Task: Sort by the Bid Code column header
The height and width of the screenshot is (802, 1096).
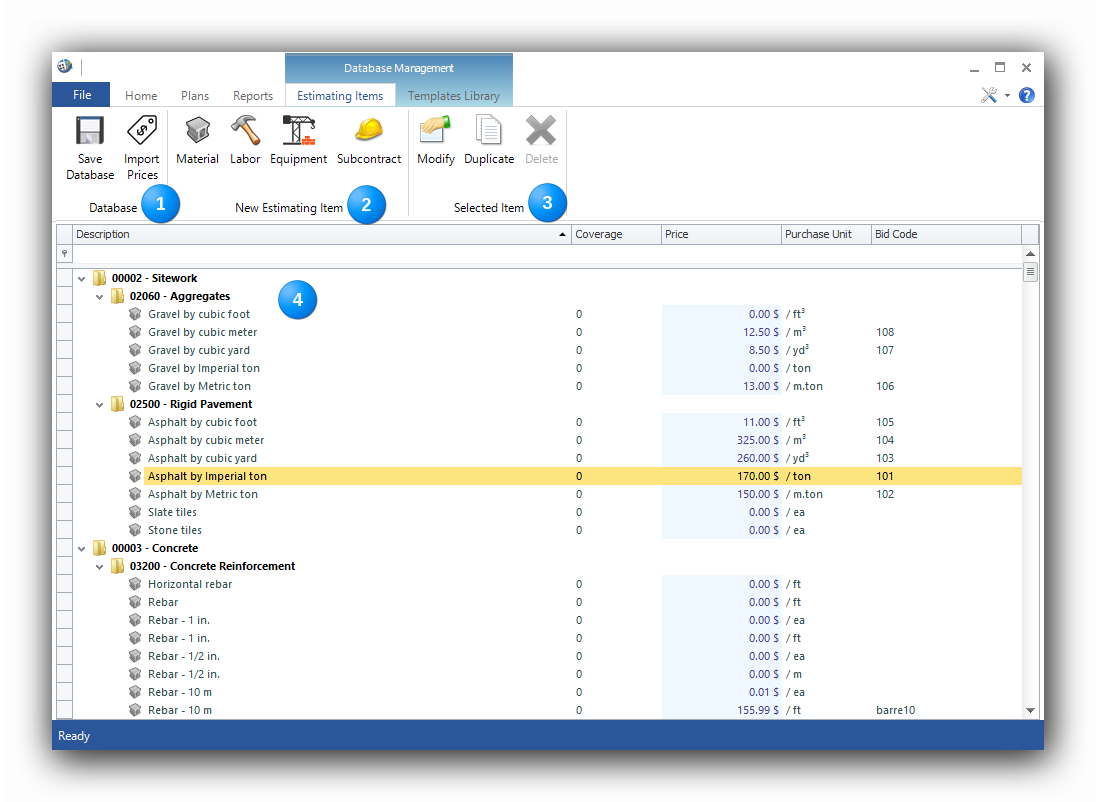Action: click(x=945, y=235)
